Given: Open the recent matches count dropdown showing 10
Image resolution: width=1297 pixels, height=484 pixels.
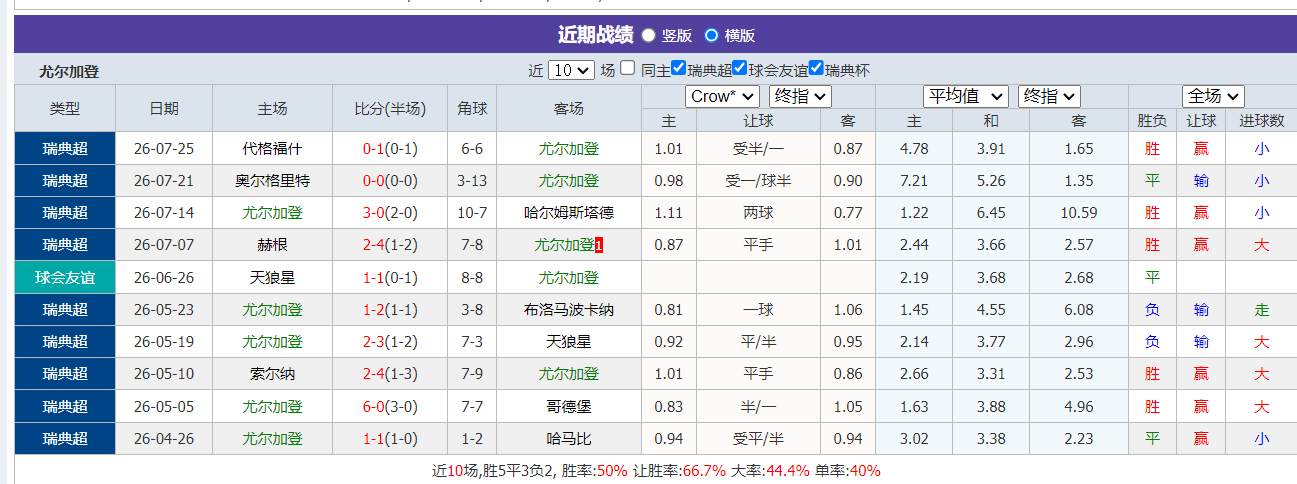Looking at the screenshot, I should click(x=572, y=70).
